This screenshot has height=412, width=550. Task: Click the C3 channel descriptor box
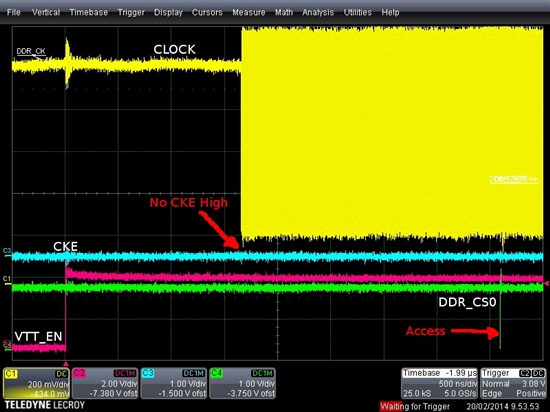[x=174, y=383]
